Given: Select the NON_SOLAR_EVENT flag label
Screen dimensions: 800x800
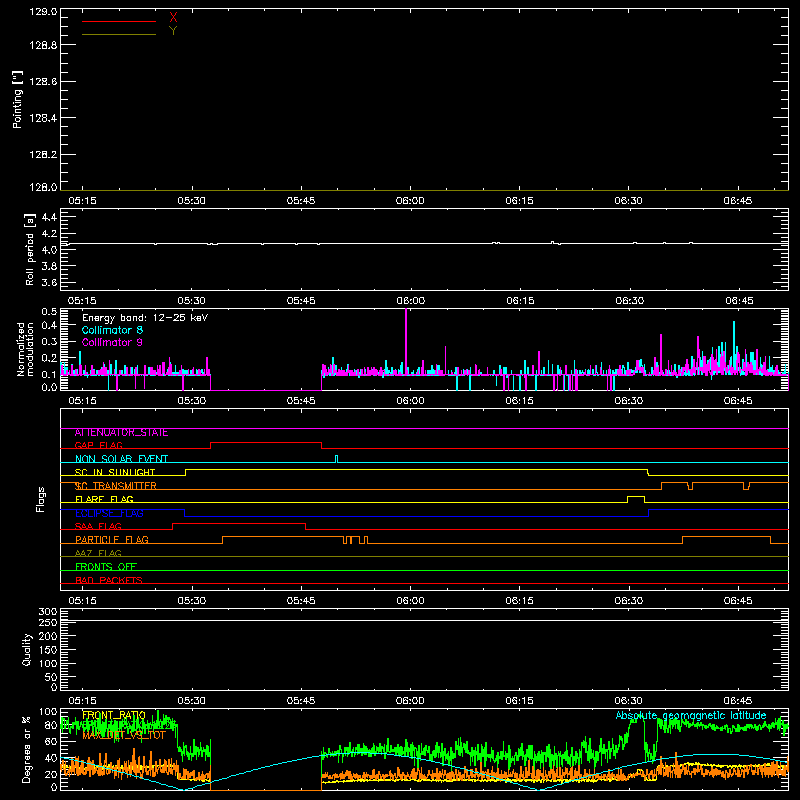Looking at the screenshot, I should 121,459.
